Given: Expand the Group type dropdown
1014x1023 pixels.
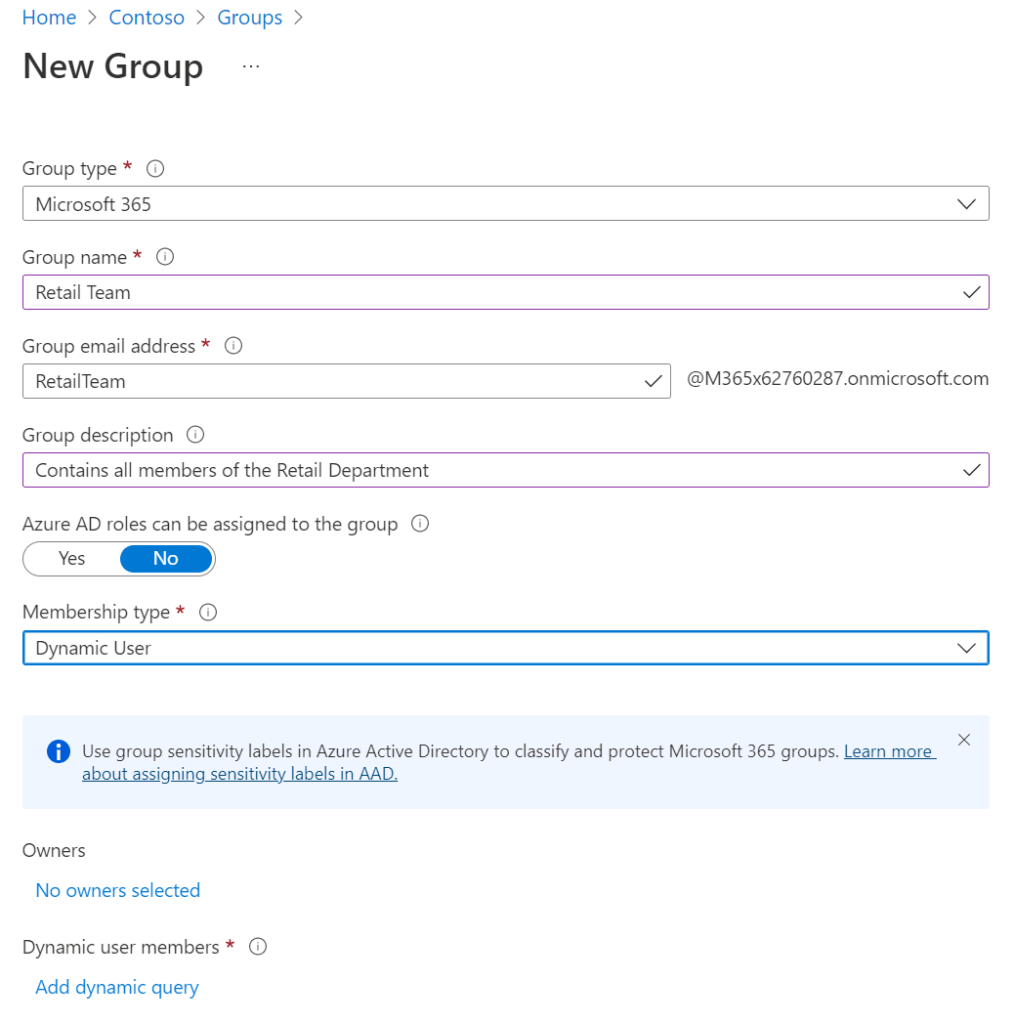Looking at the screenshot, I should (x=505, y=204).
